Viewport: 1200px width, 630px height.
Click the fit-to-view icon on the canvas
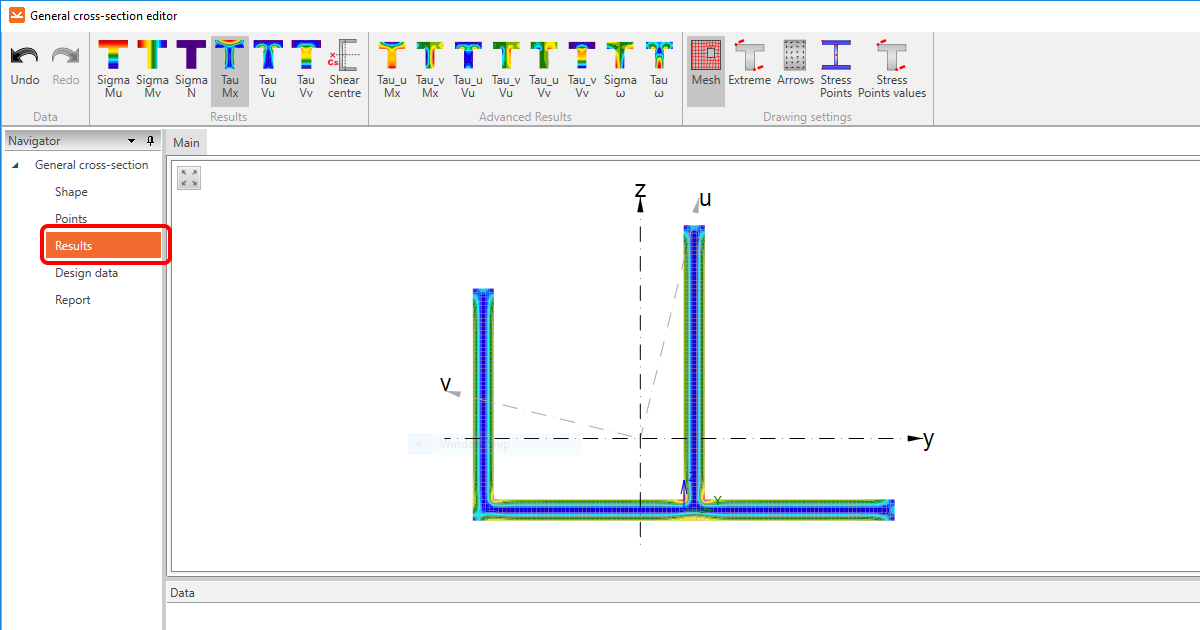pyautogui.click(x=188, y=177)
